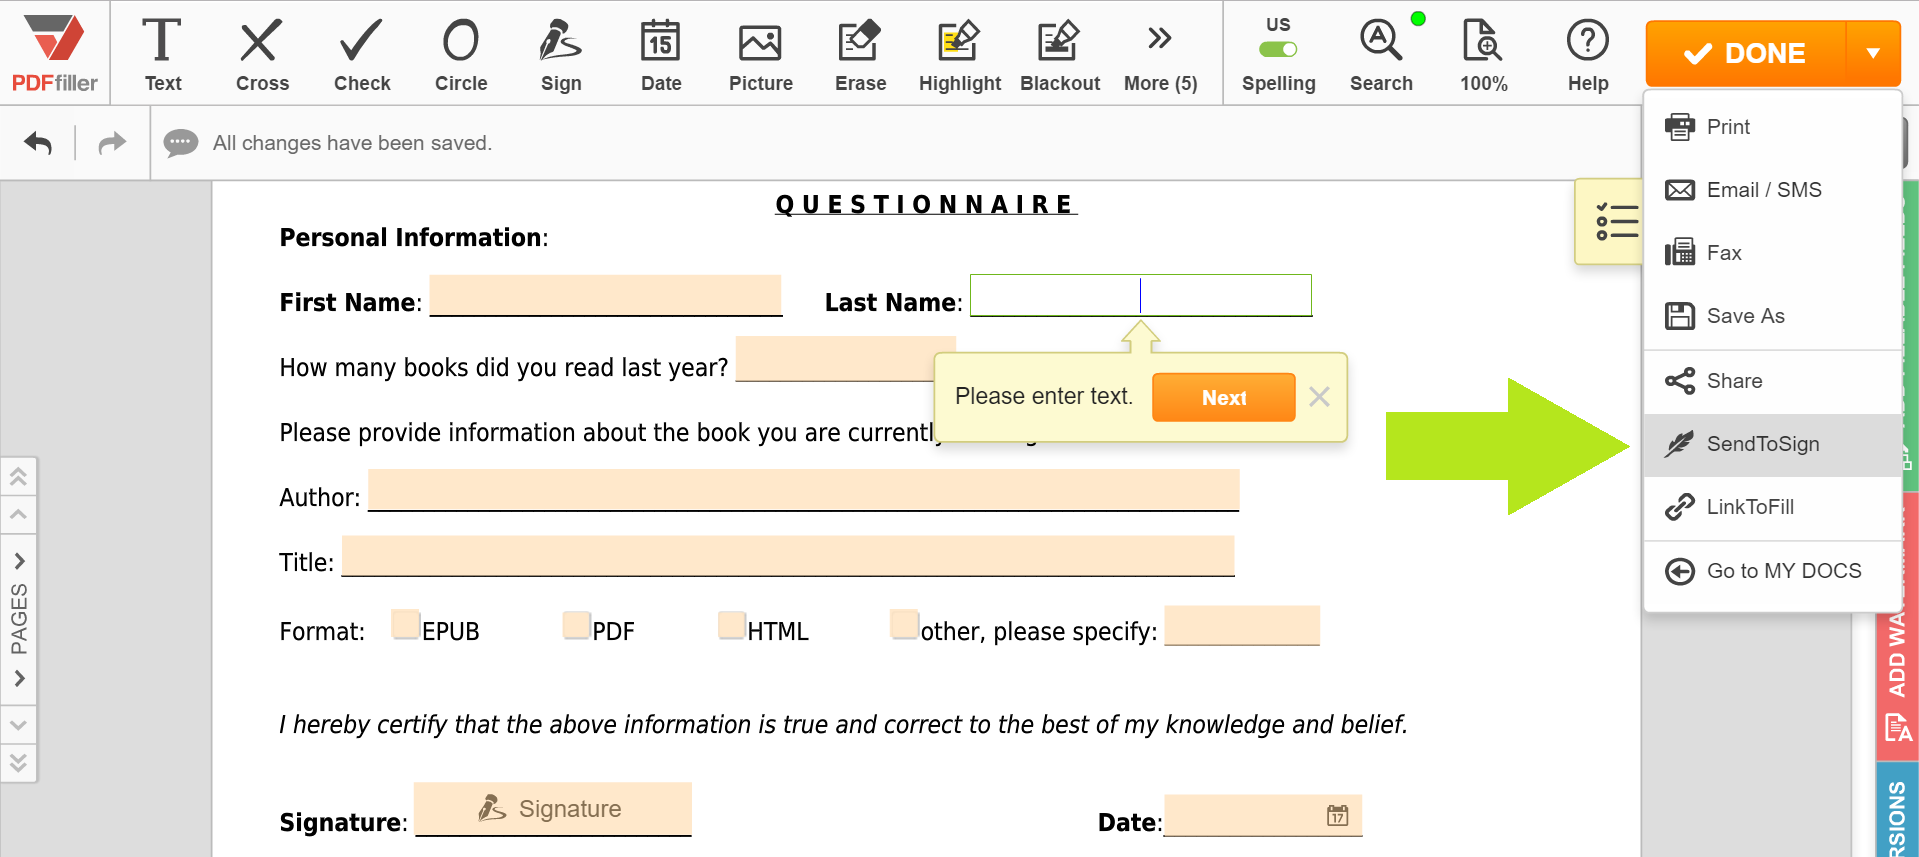Viewport: 1919px width, 857px height.
Task: Click Next in the tooltip
Action: [x=1223, y=397]
